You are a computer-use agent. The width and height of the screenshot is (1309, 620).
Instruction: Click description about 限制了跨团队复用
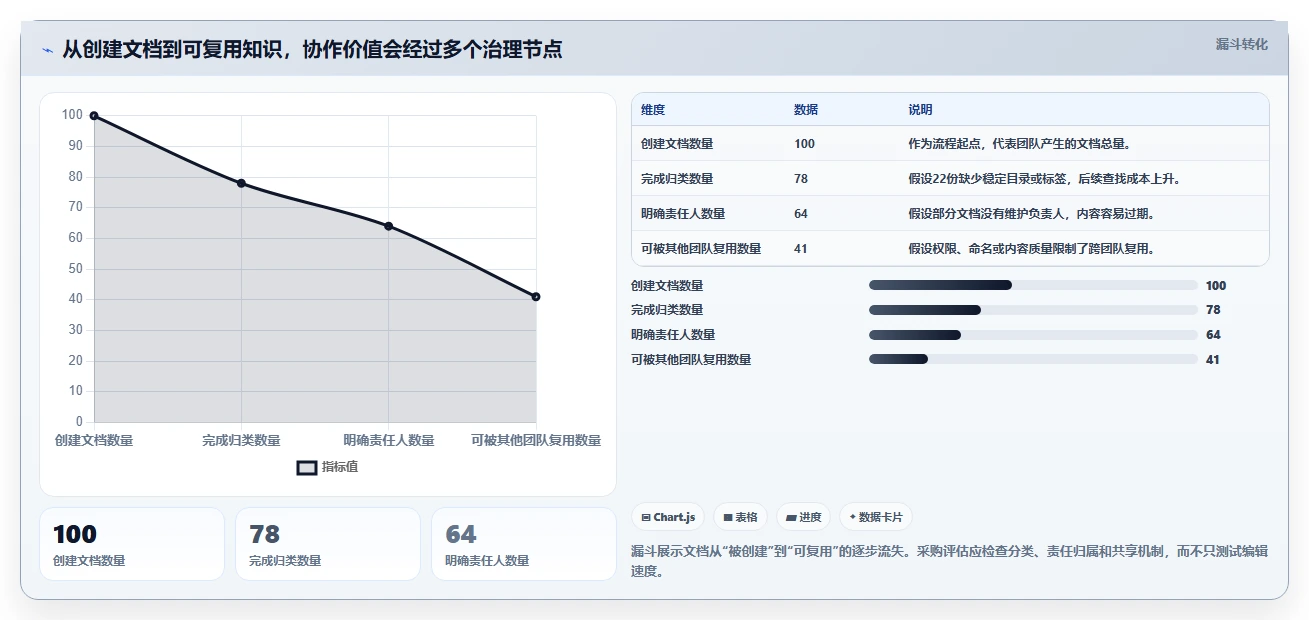point(1032,249)
